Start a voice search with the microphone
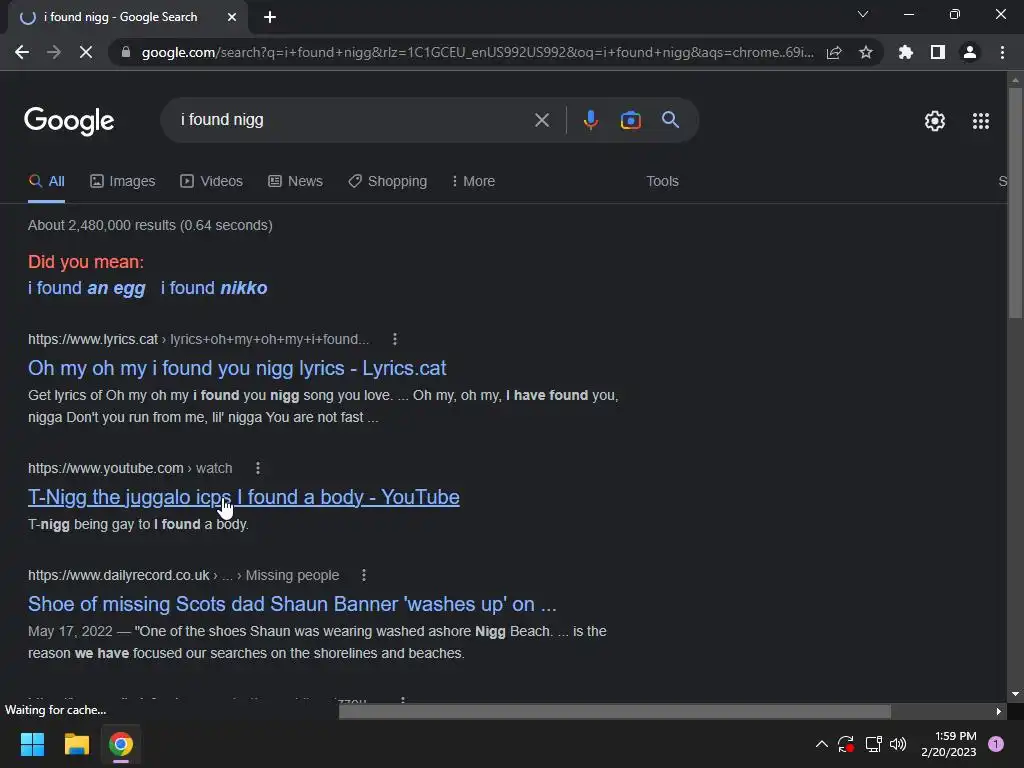This screenshot has width=1024, height=768. coord(591,120)
